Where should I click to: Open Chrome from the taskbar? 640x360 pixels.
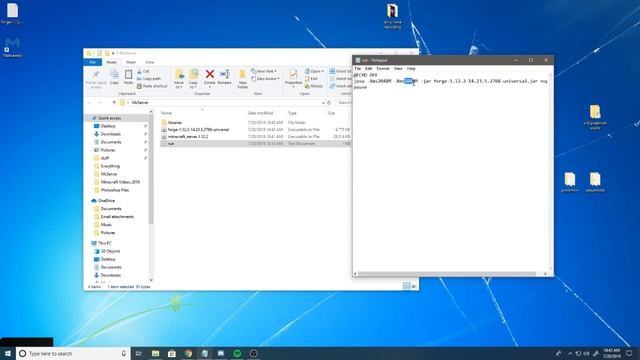coord(188,353)
